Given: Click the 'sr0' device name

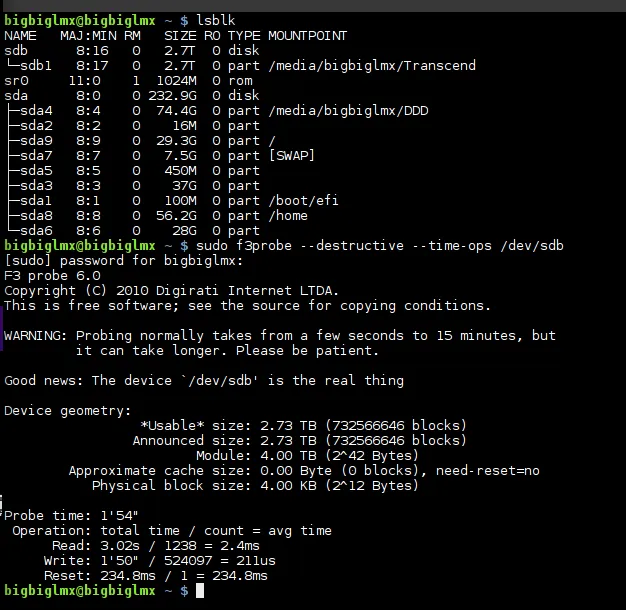Looking at the screenshot, I should point(16,81).
